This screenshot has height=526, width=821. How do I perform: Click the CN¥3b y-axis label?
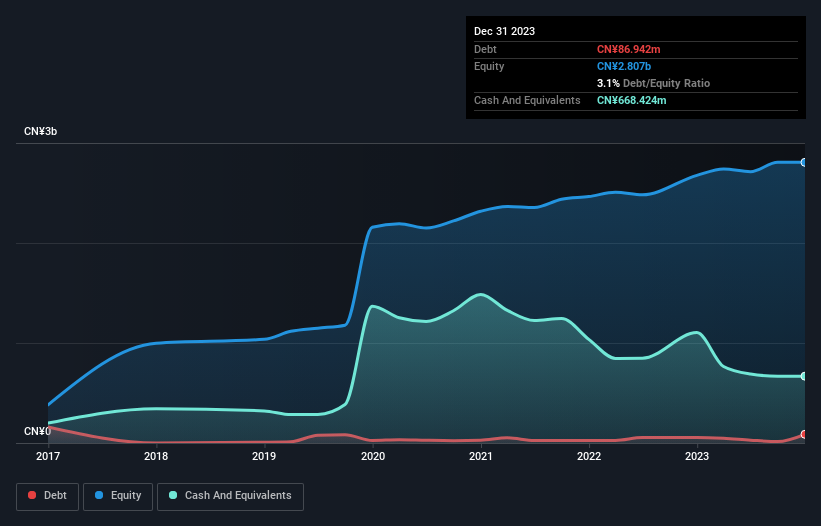[40, 131]
